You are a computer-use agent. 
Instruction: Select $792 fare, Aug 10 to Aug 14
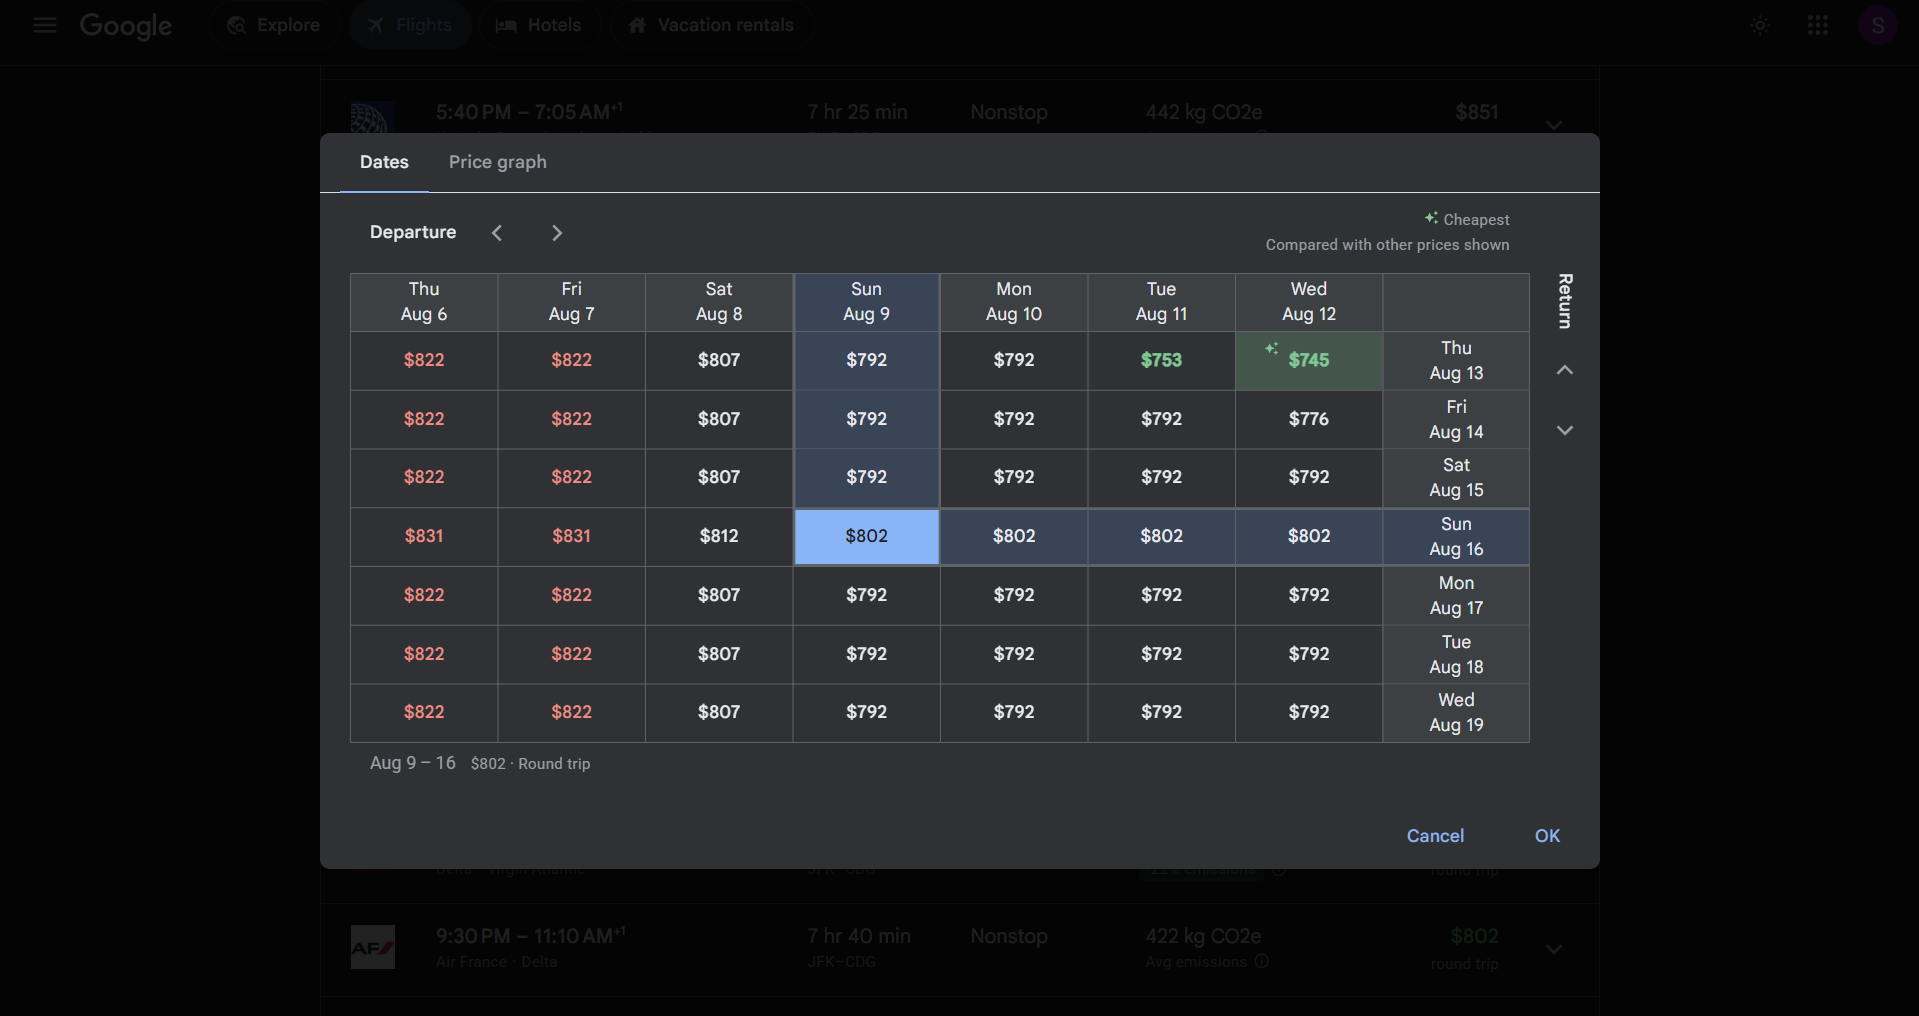point(1014,419)
